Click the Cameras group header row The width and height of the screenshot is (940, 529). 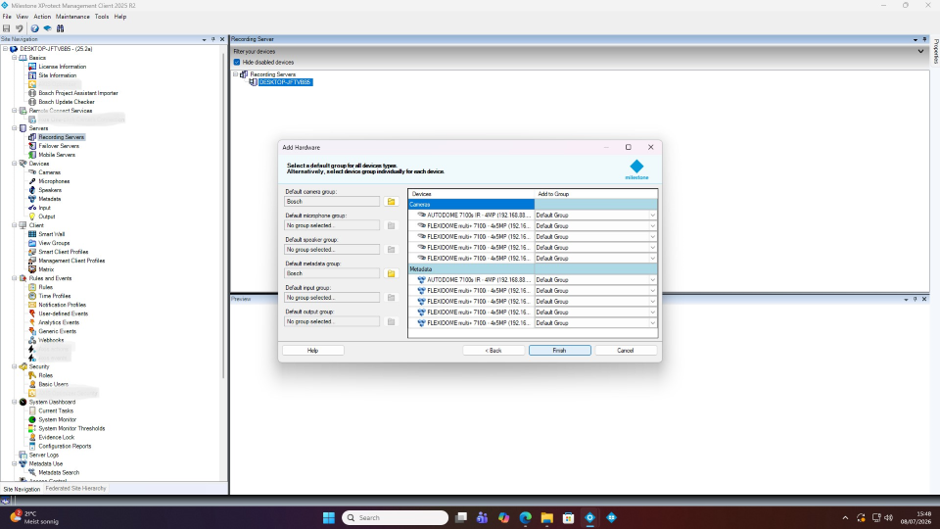pyautogui.click(x=532, y=205)
